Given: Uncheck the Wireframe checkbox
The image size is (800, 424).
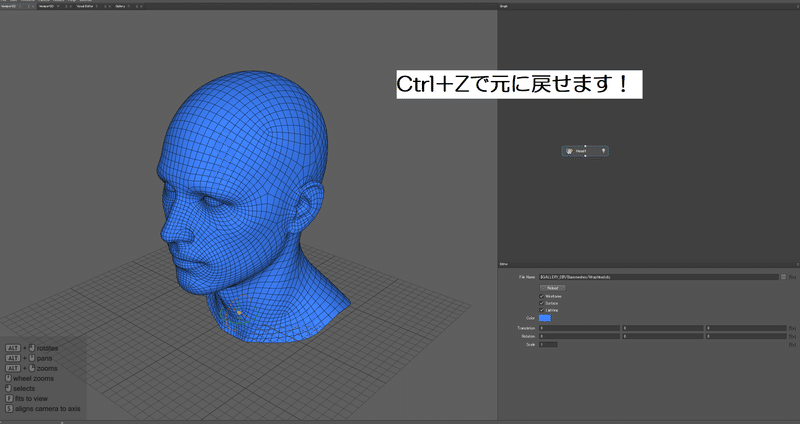Looking at the screenshot, I should pyautogui.click(x=541, y=296).
